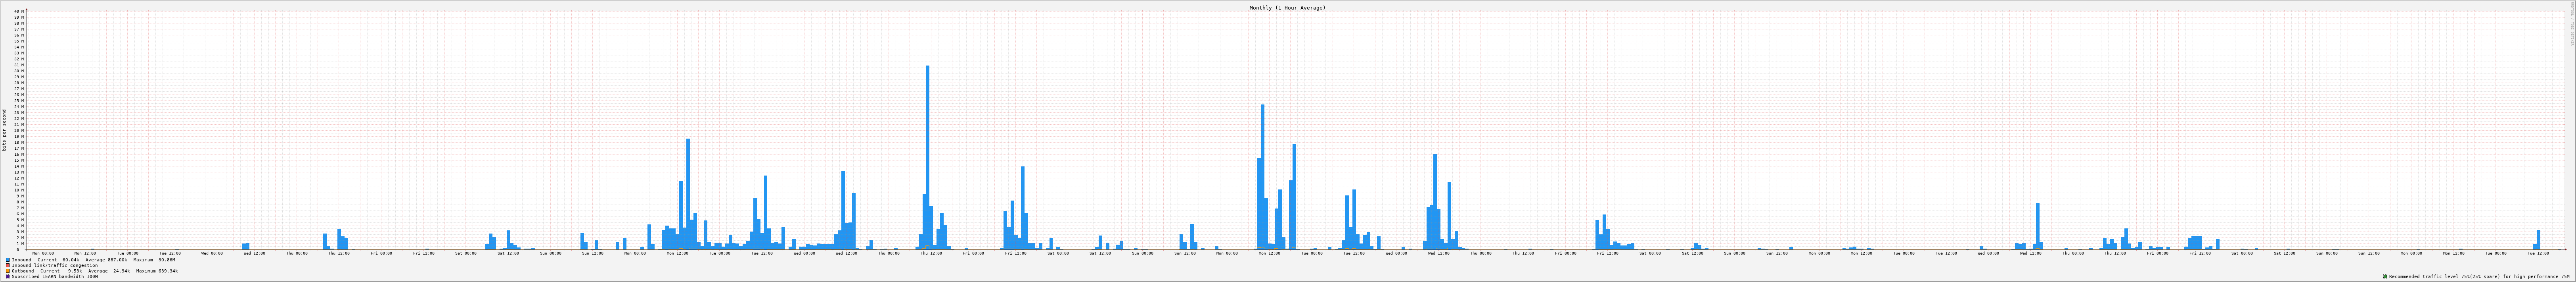Click the Inbound link/traffic congestion label
Image resolution: width=2576 pixels, height=282 pixels.
[55, 265]
